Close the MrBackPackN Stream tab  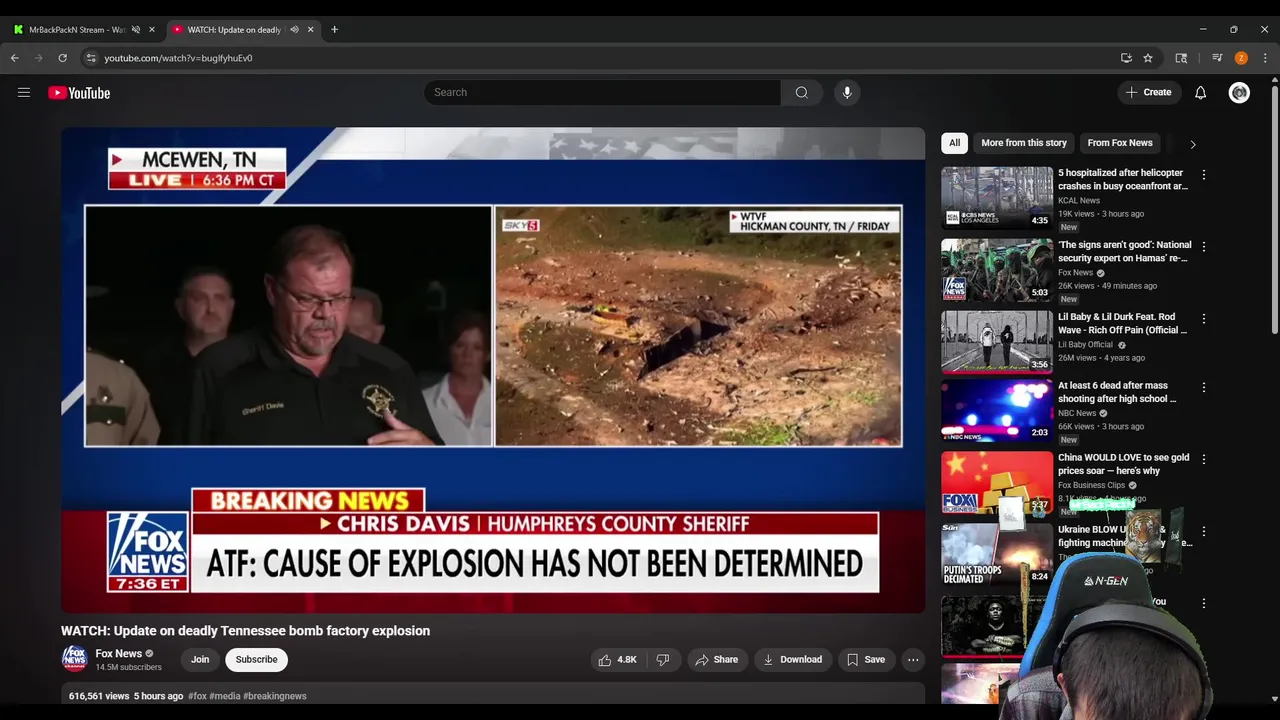[152, 30]
